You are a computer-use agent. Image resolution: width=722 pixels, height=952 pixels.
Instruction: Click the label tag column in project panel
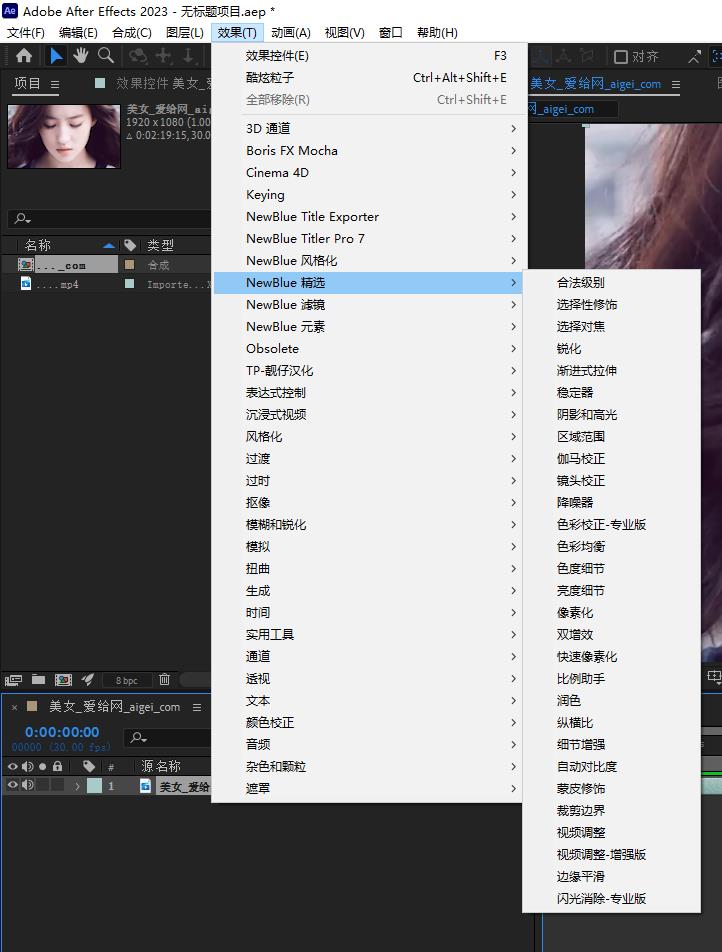point(130,245)
